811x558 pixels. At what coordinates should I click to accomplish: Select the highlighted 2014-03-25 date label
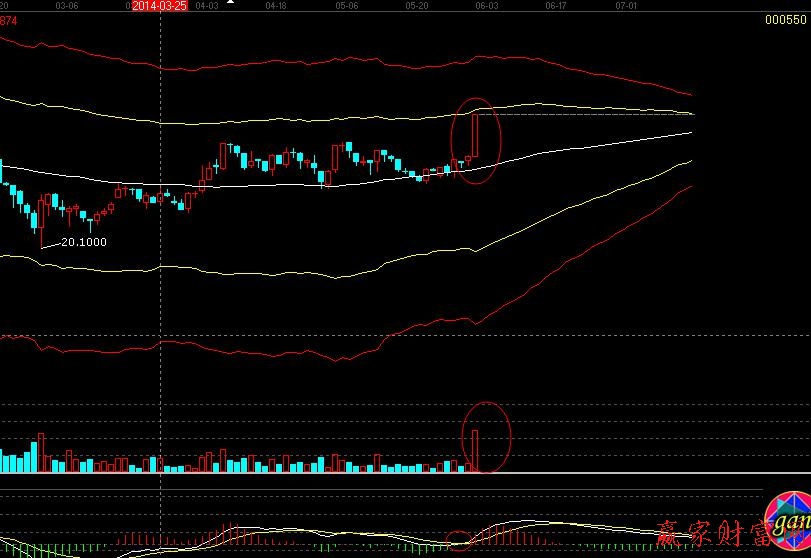(160, 6)
